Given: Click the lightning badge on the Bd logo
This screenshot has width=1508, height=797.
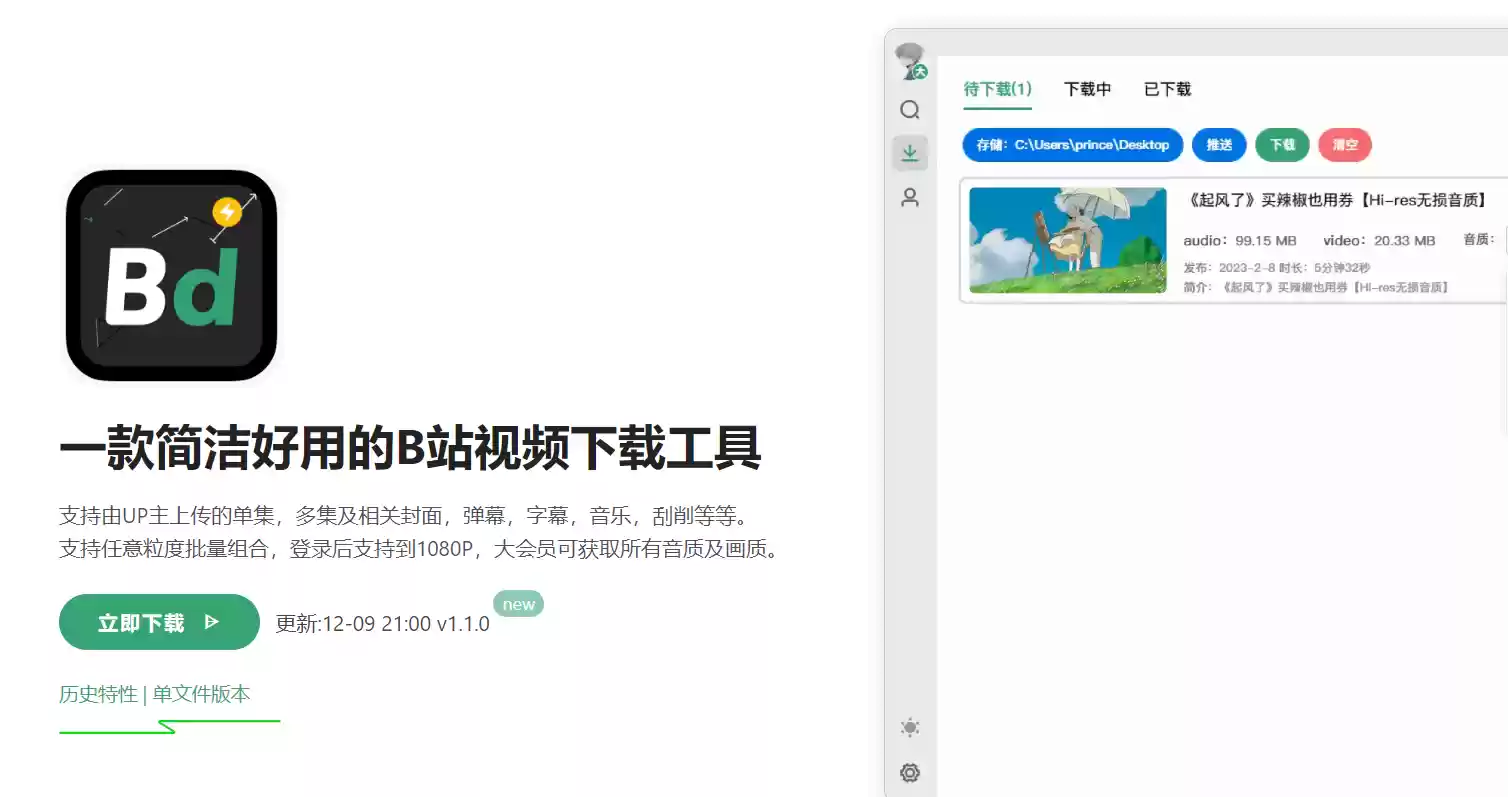Looking at the screenshot, I should click(228, 209).
